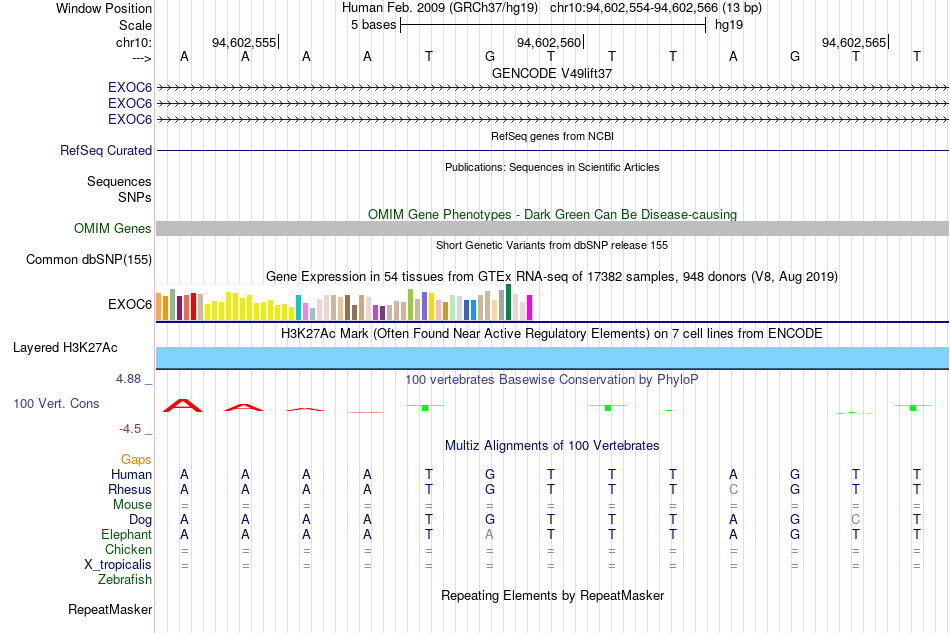The image size is (950, 633).
Task: Click the top EXOC6 transcript label
Action: (130, 87)
